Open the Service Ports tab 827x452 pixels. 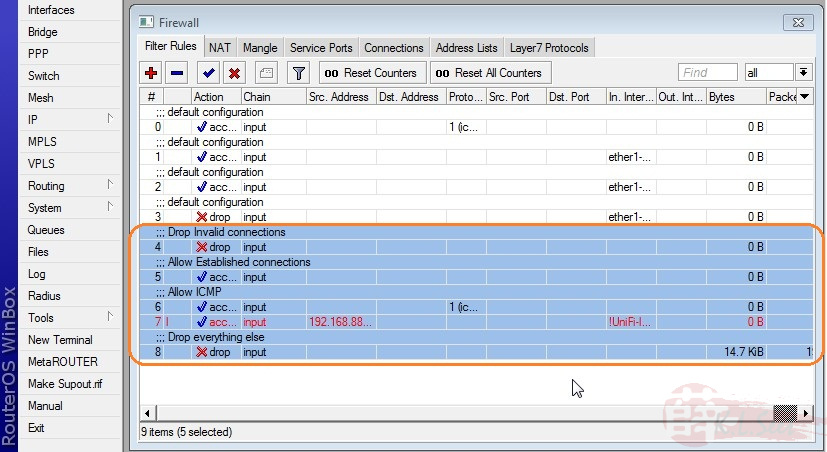point(321,48)
